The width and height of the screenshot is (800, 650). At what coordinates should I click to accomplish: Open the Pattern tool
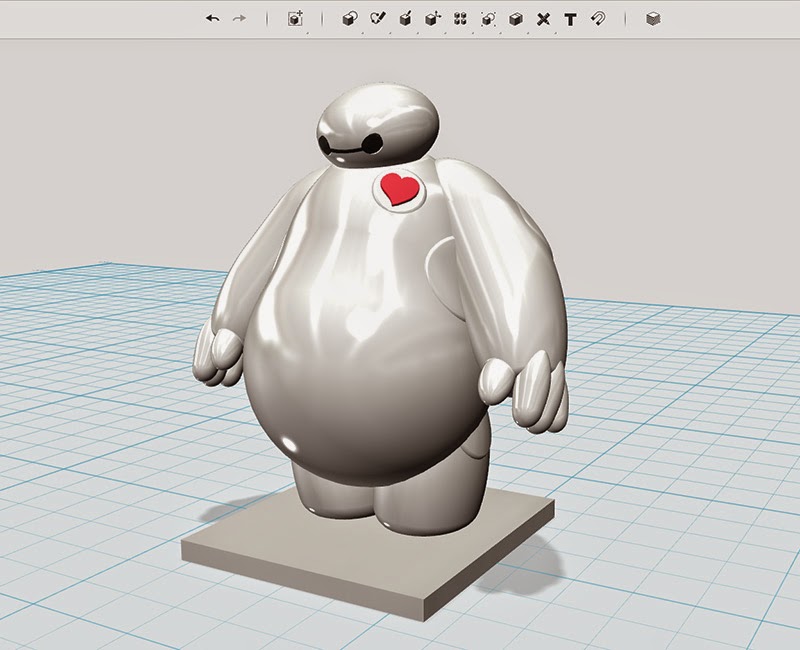point(460,19)
